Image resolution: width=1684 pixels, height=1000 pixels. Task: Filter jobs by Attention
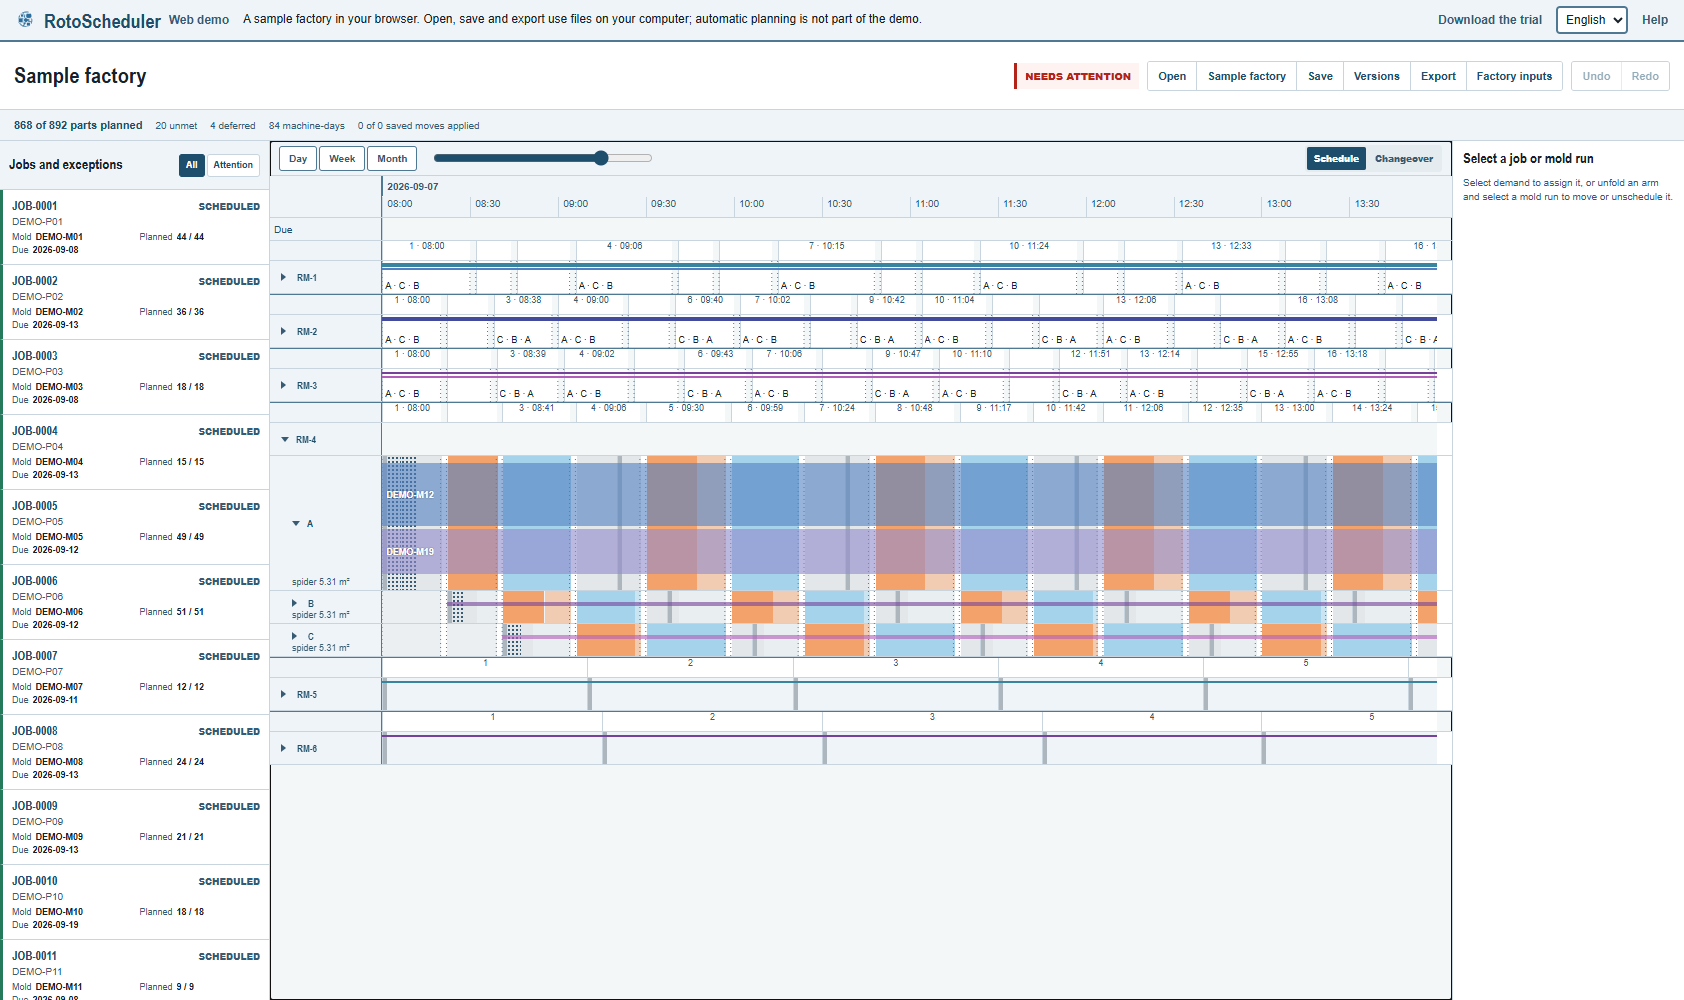point(233,165)
